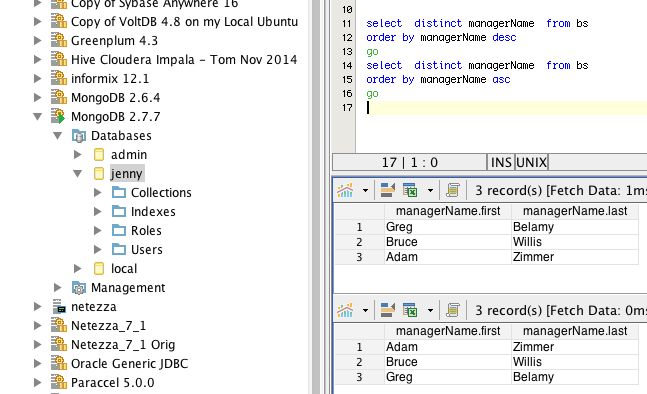Click managerName.last header in second result grid

[x=575, y=331]
